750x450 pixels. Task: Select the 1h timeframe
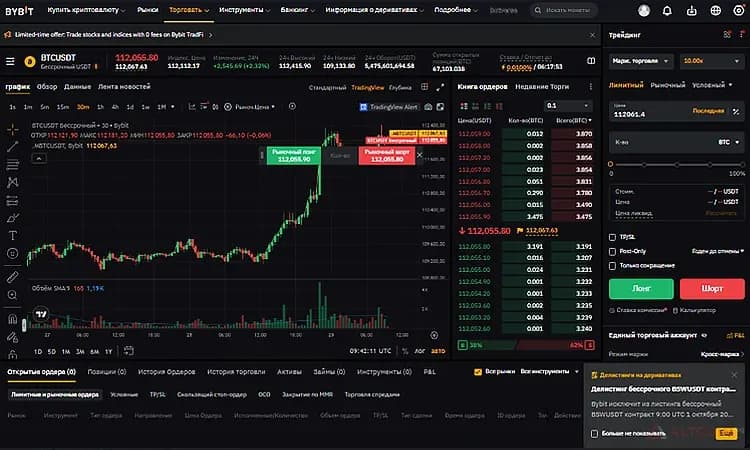100,107
